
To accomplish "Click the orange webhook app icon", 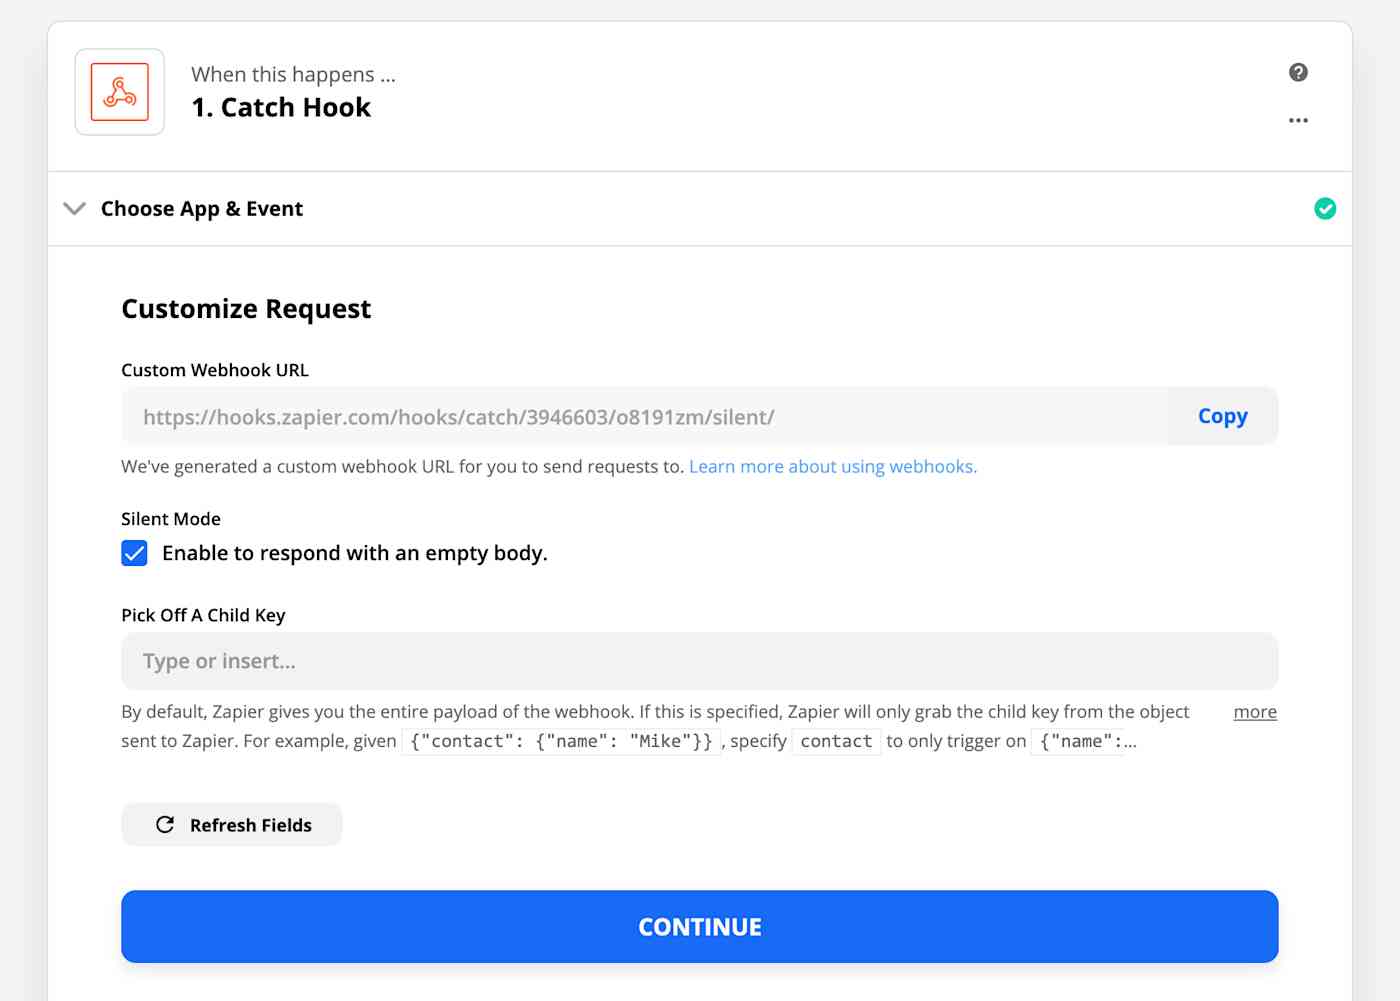I will [119, 91].
